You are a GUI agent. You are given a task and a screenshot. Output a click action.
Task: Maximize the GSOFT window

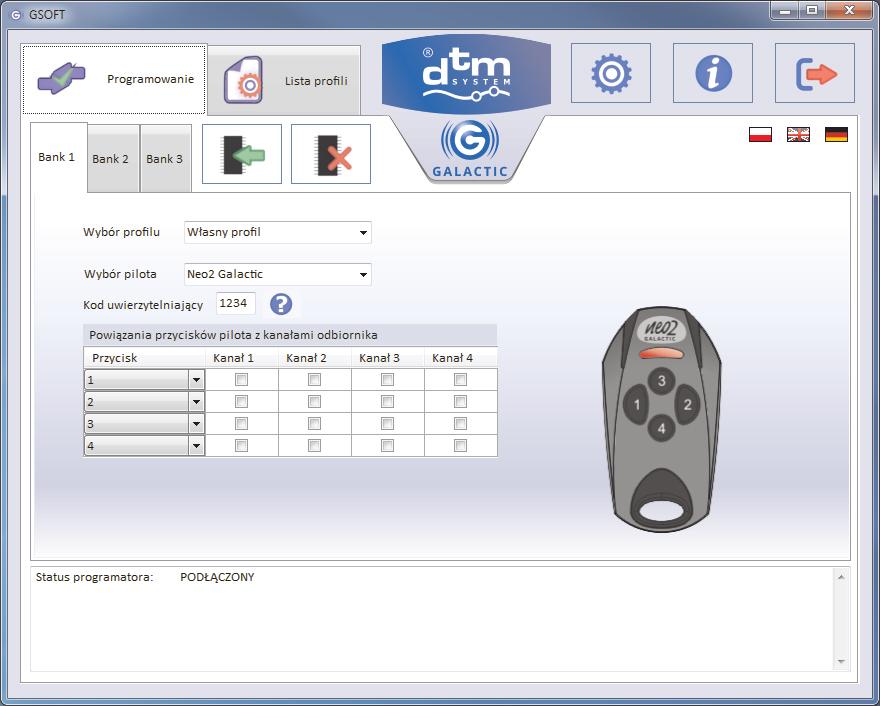(x=812, y=11)
